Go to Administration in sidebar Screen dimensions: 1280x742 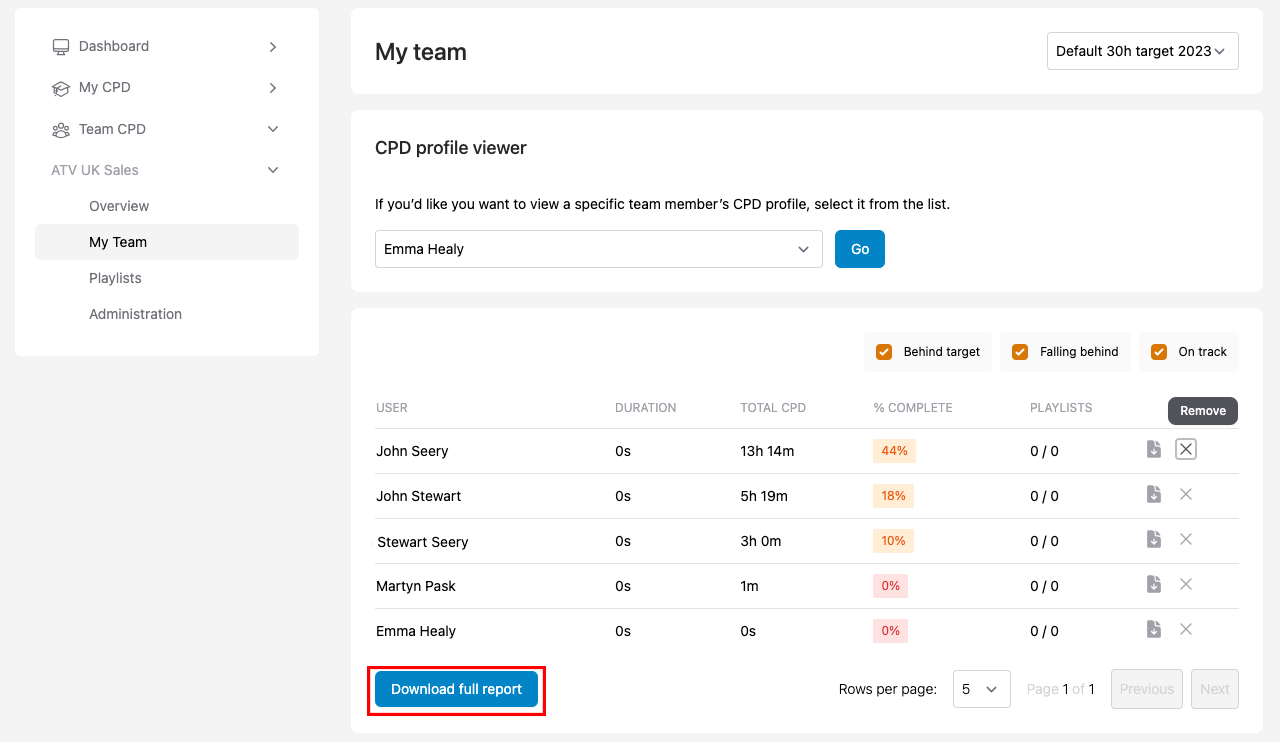click(x=135, y=314)
